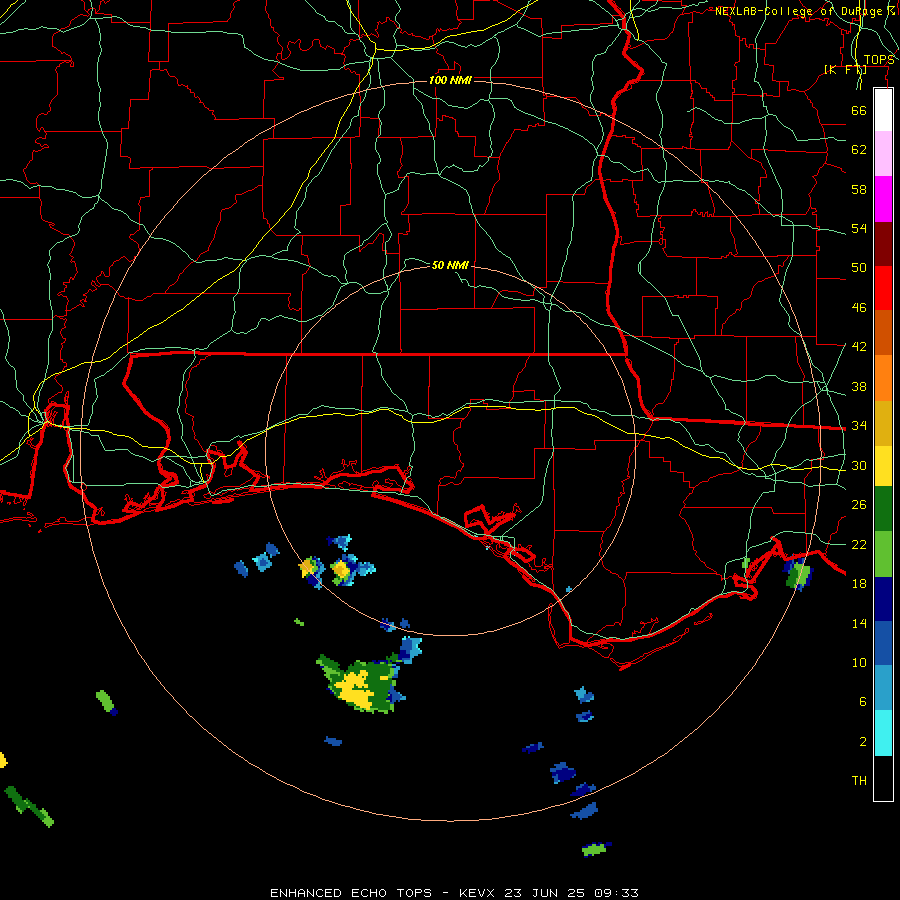Click the 18 label on the legend

[x=859, y=584]
